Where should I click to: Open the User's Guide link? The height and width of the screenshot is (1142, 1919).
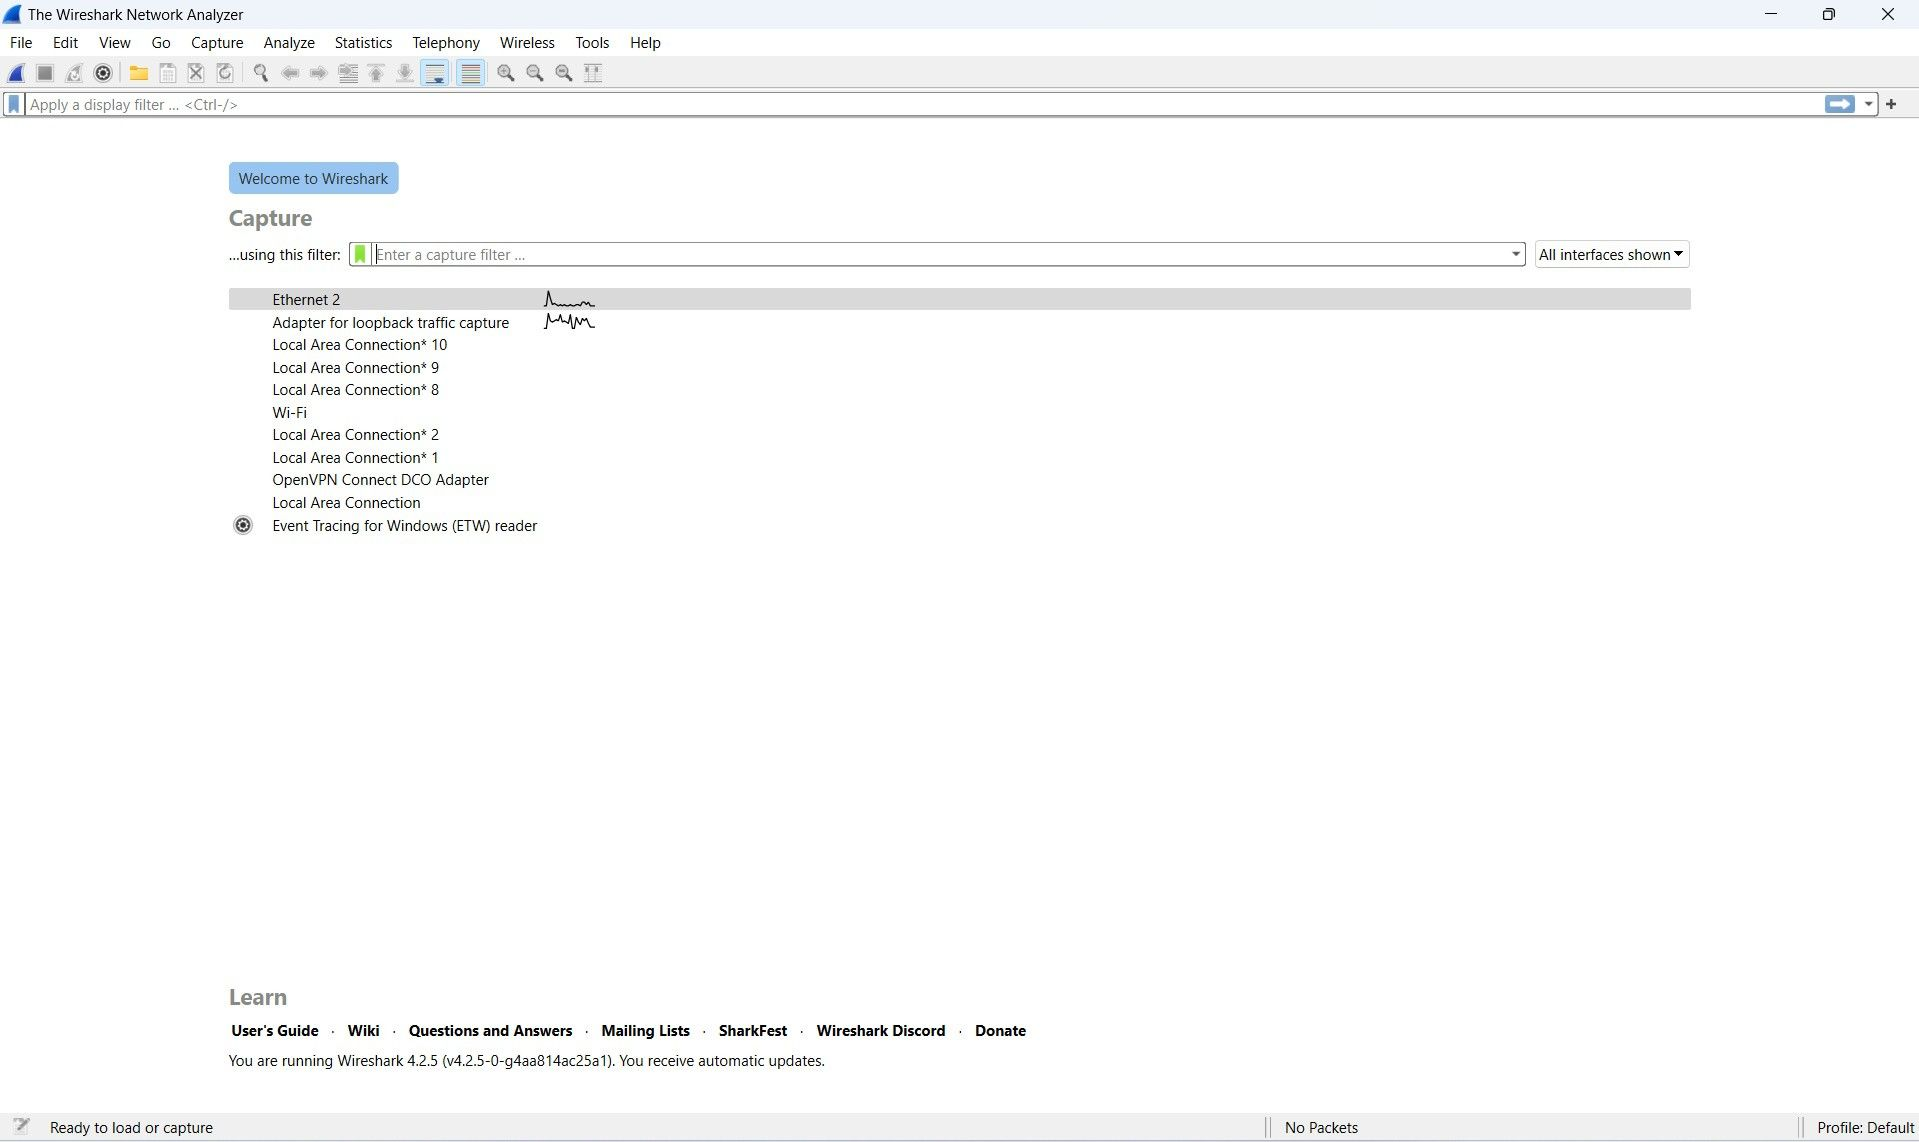pos(275,1030)
